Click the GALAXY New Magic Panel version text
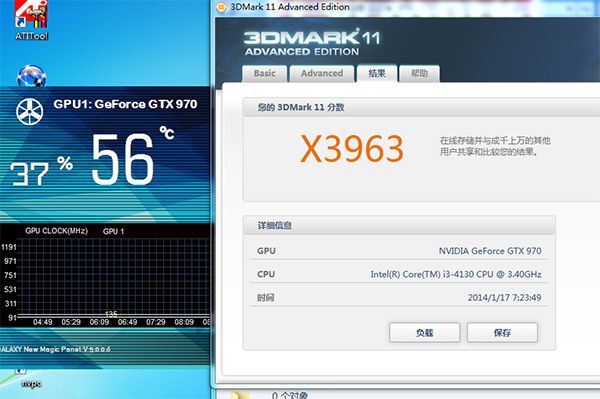 coord(55,349)
